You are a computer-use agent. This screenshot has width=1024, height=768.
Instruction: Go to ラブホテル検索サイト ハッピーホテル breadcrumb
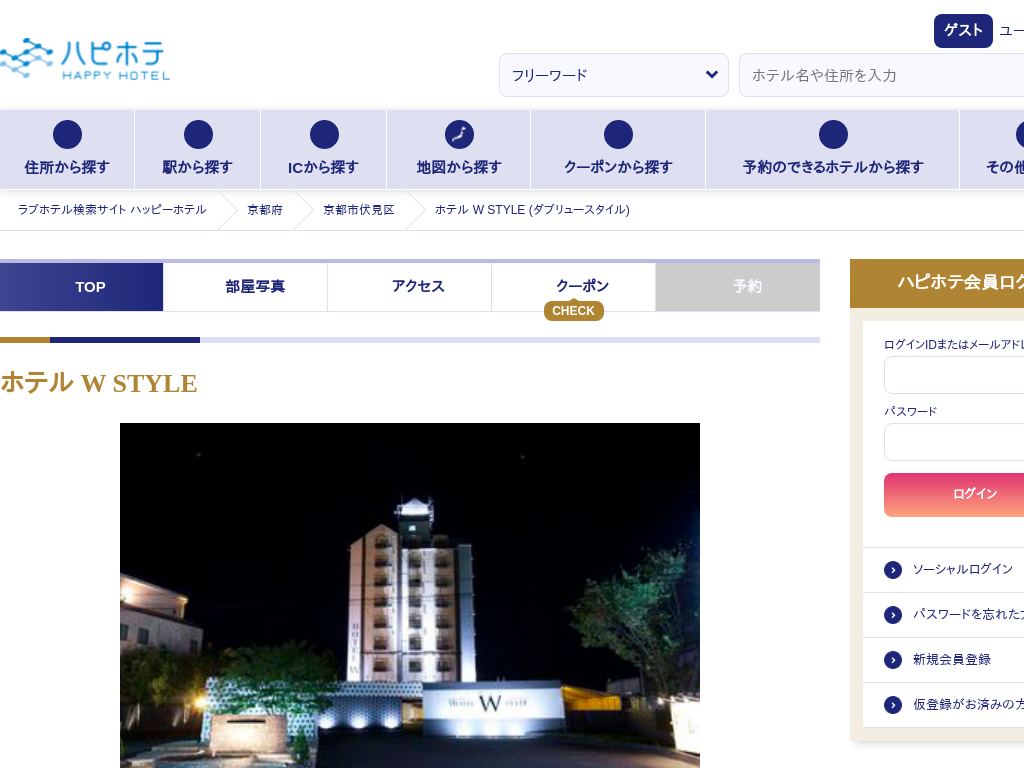[x=112, y=210]
